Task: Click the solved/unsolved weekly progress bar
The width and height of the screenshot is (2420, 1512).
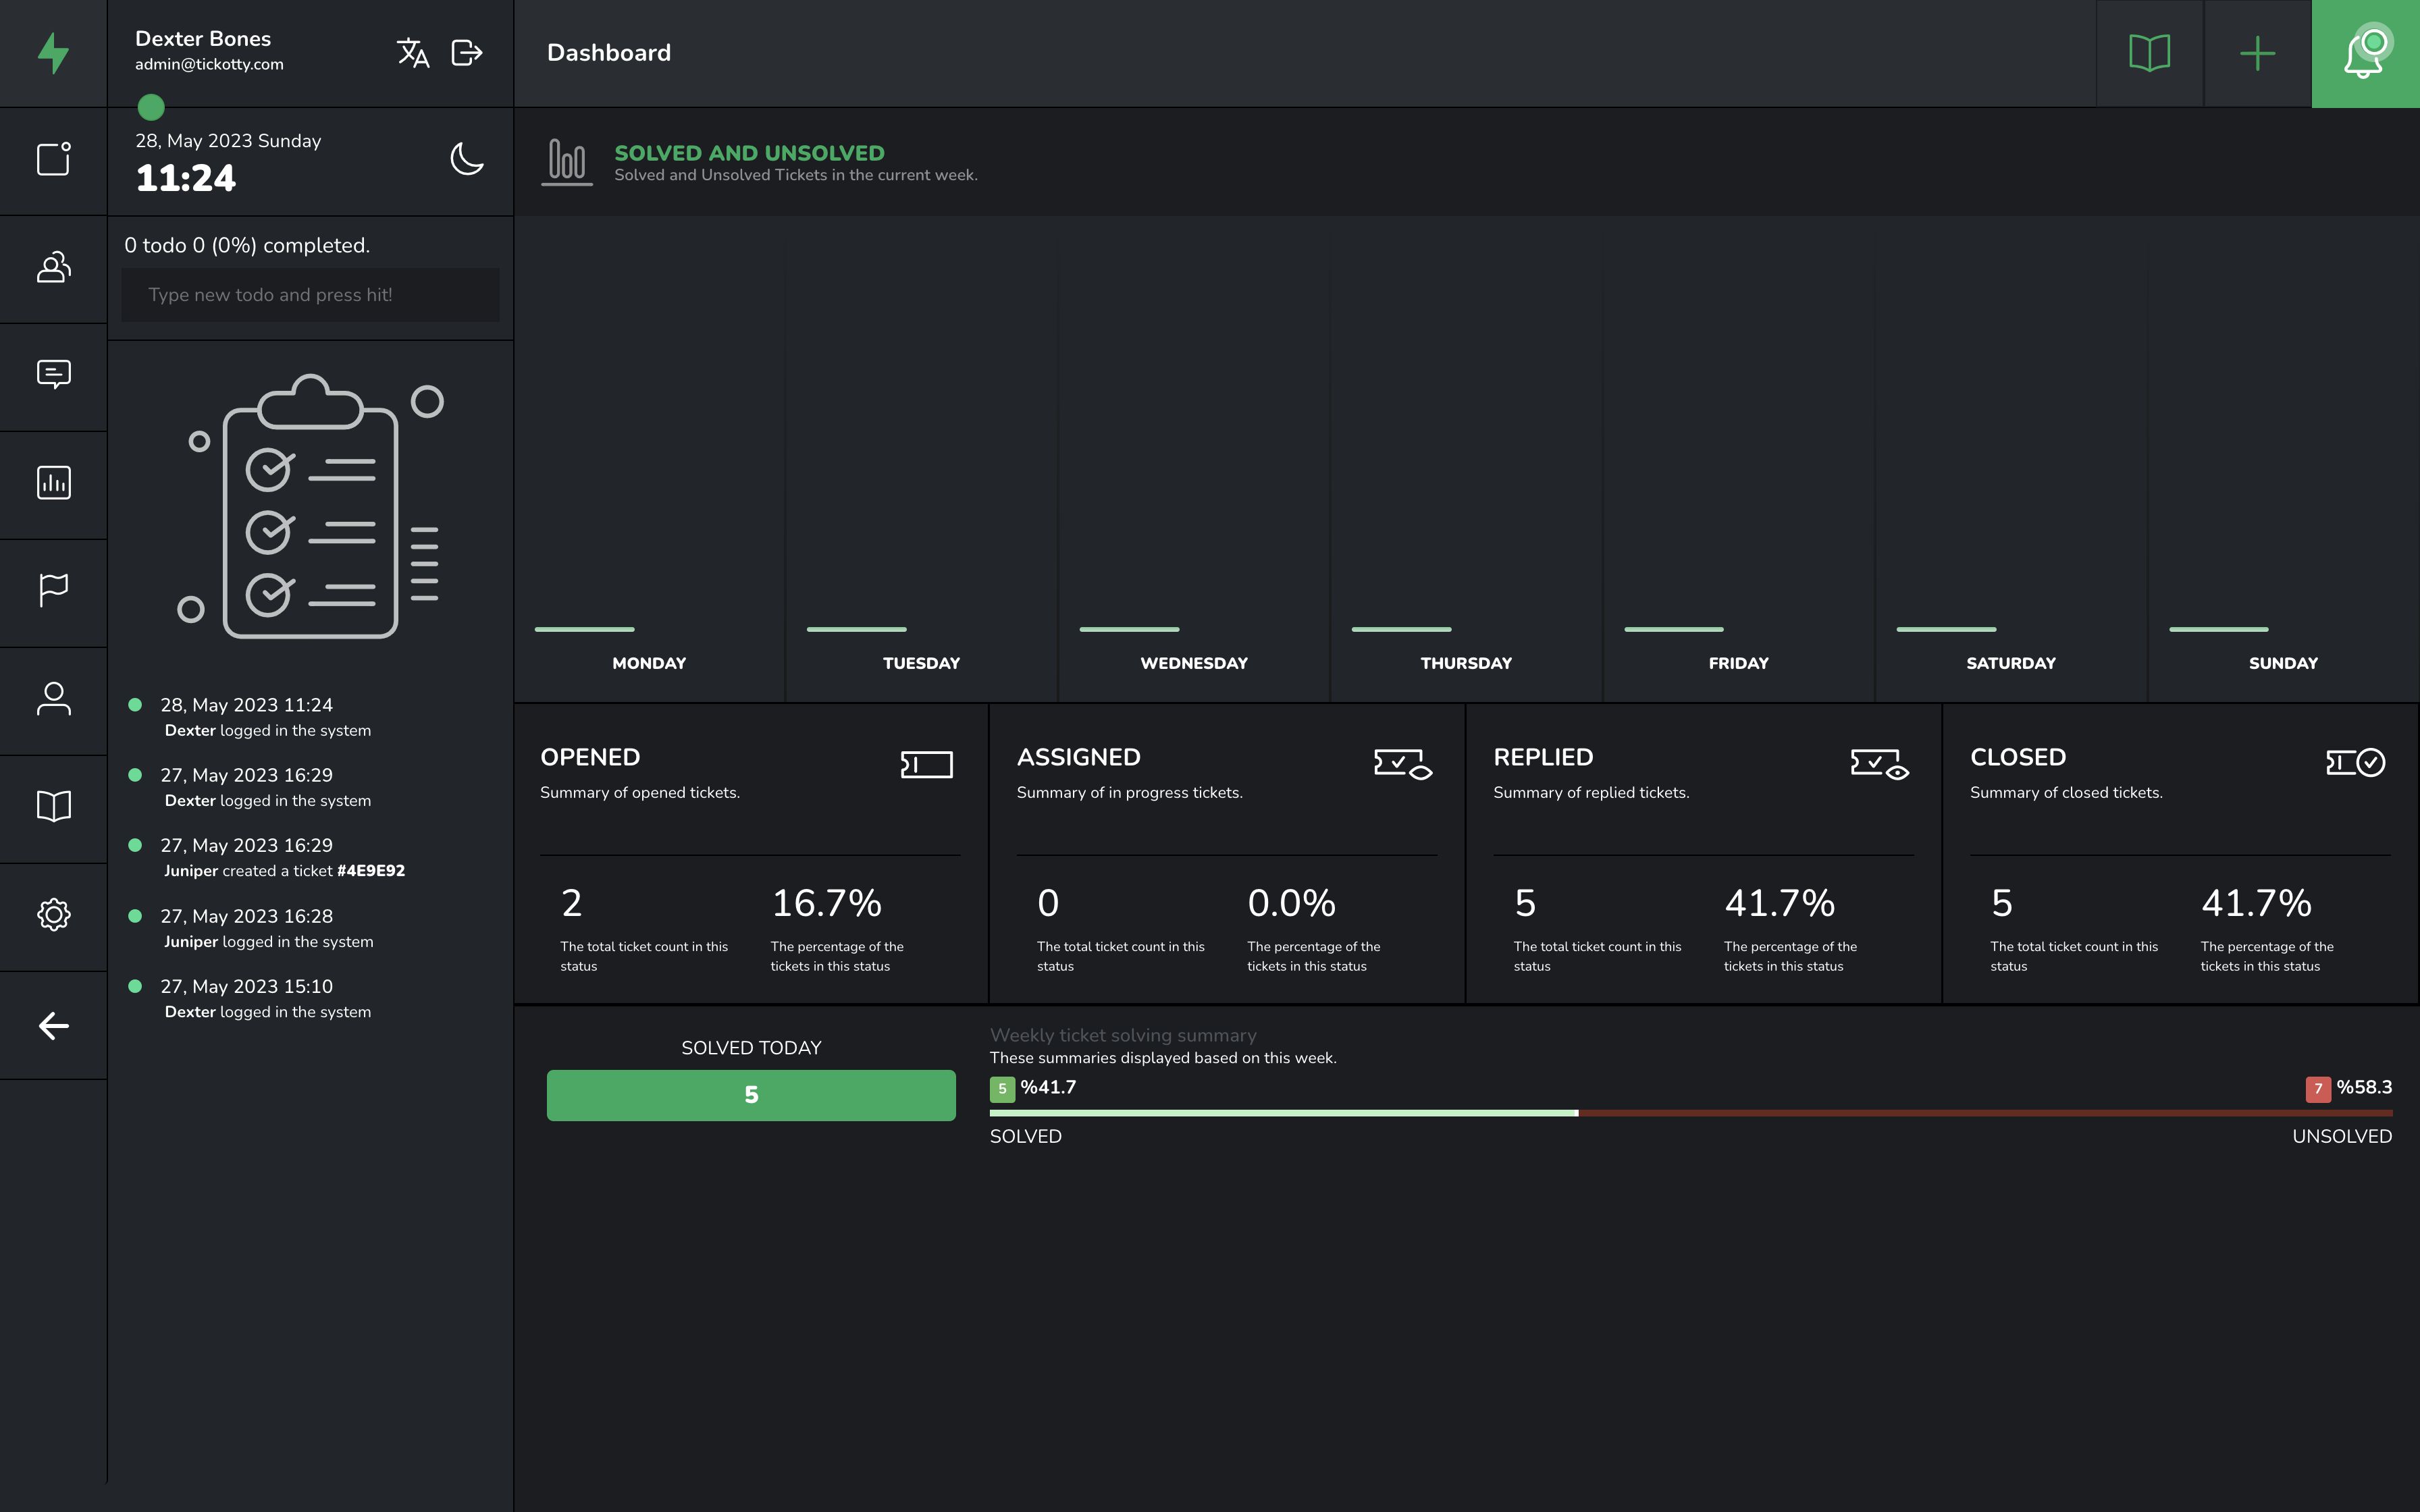Action: [x=1690, y=1113]
